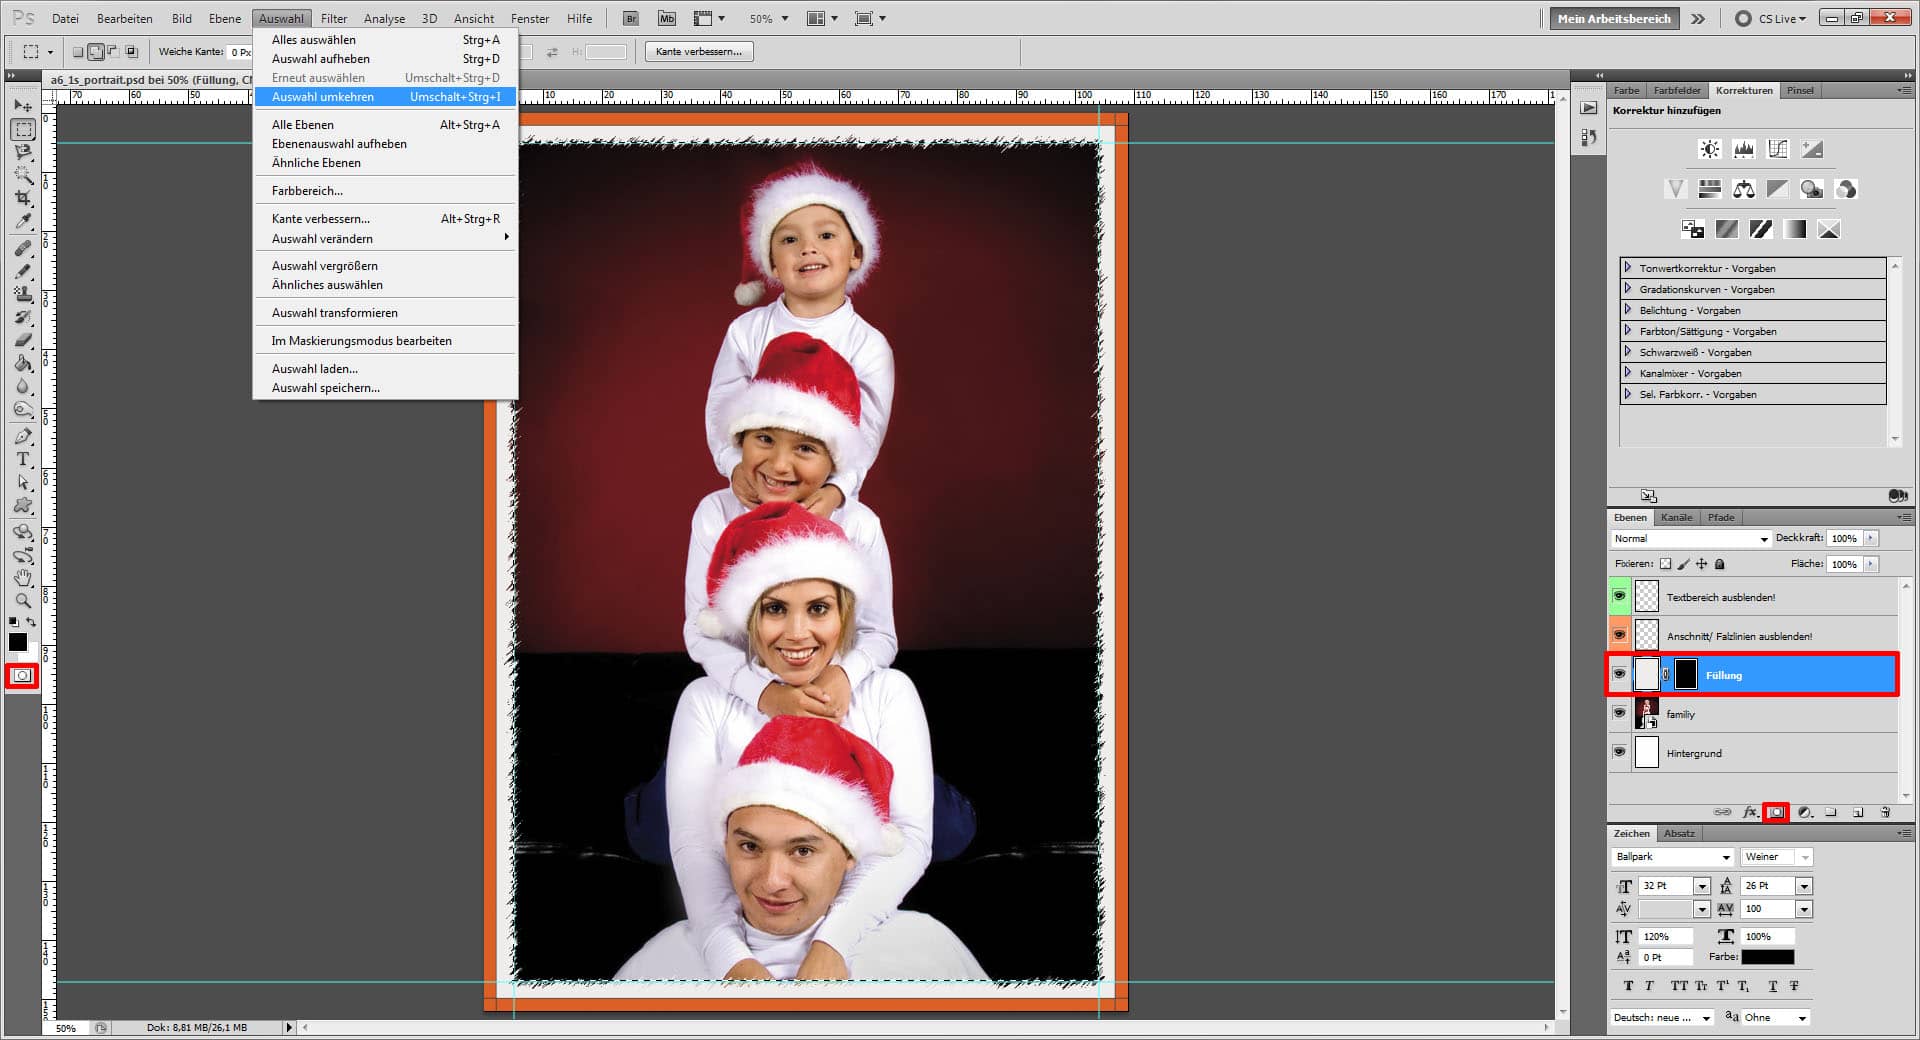1920x1040 pixels.
Task: Switch to the Kanäle tab
Action: (1677, 517)
